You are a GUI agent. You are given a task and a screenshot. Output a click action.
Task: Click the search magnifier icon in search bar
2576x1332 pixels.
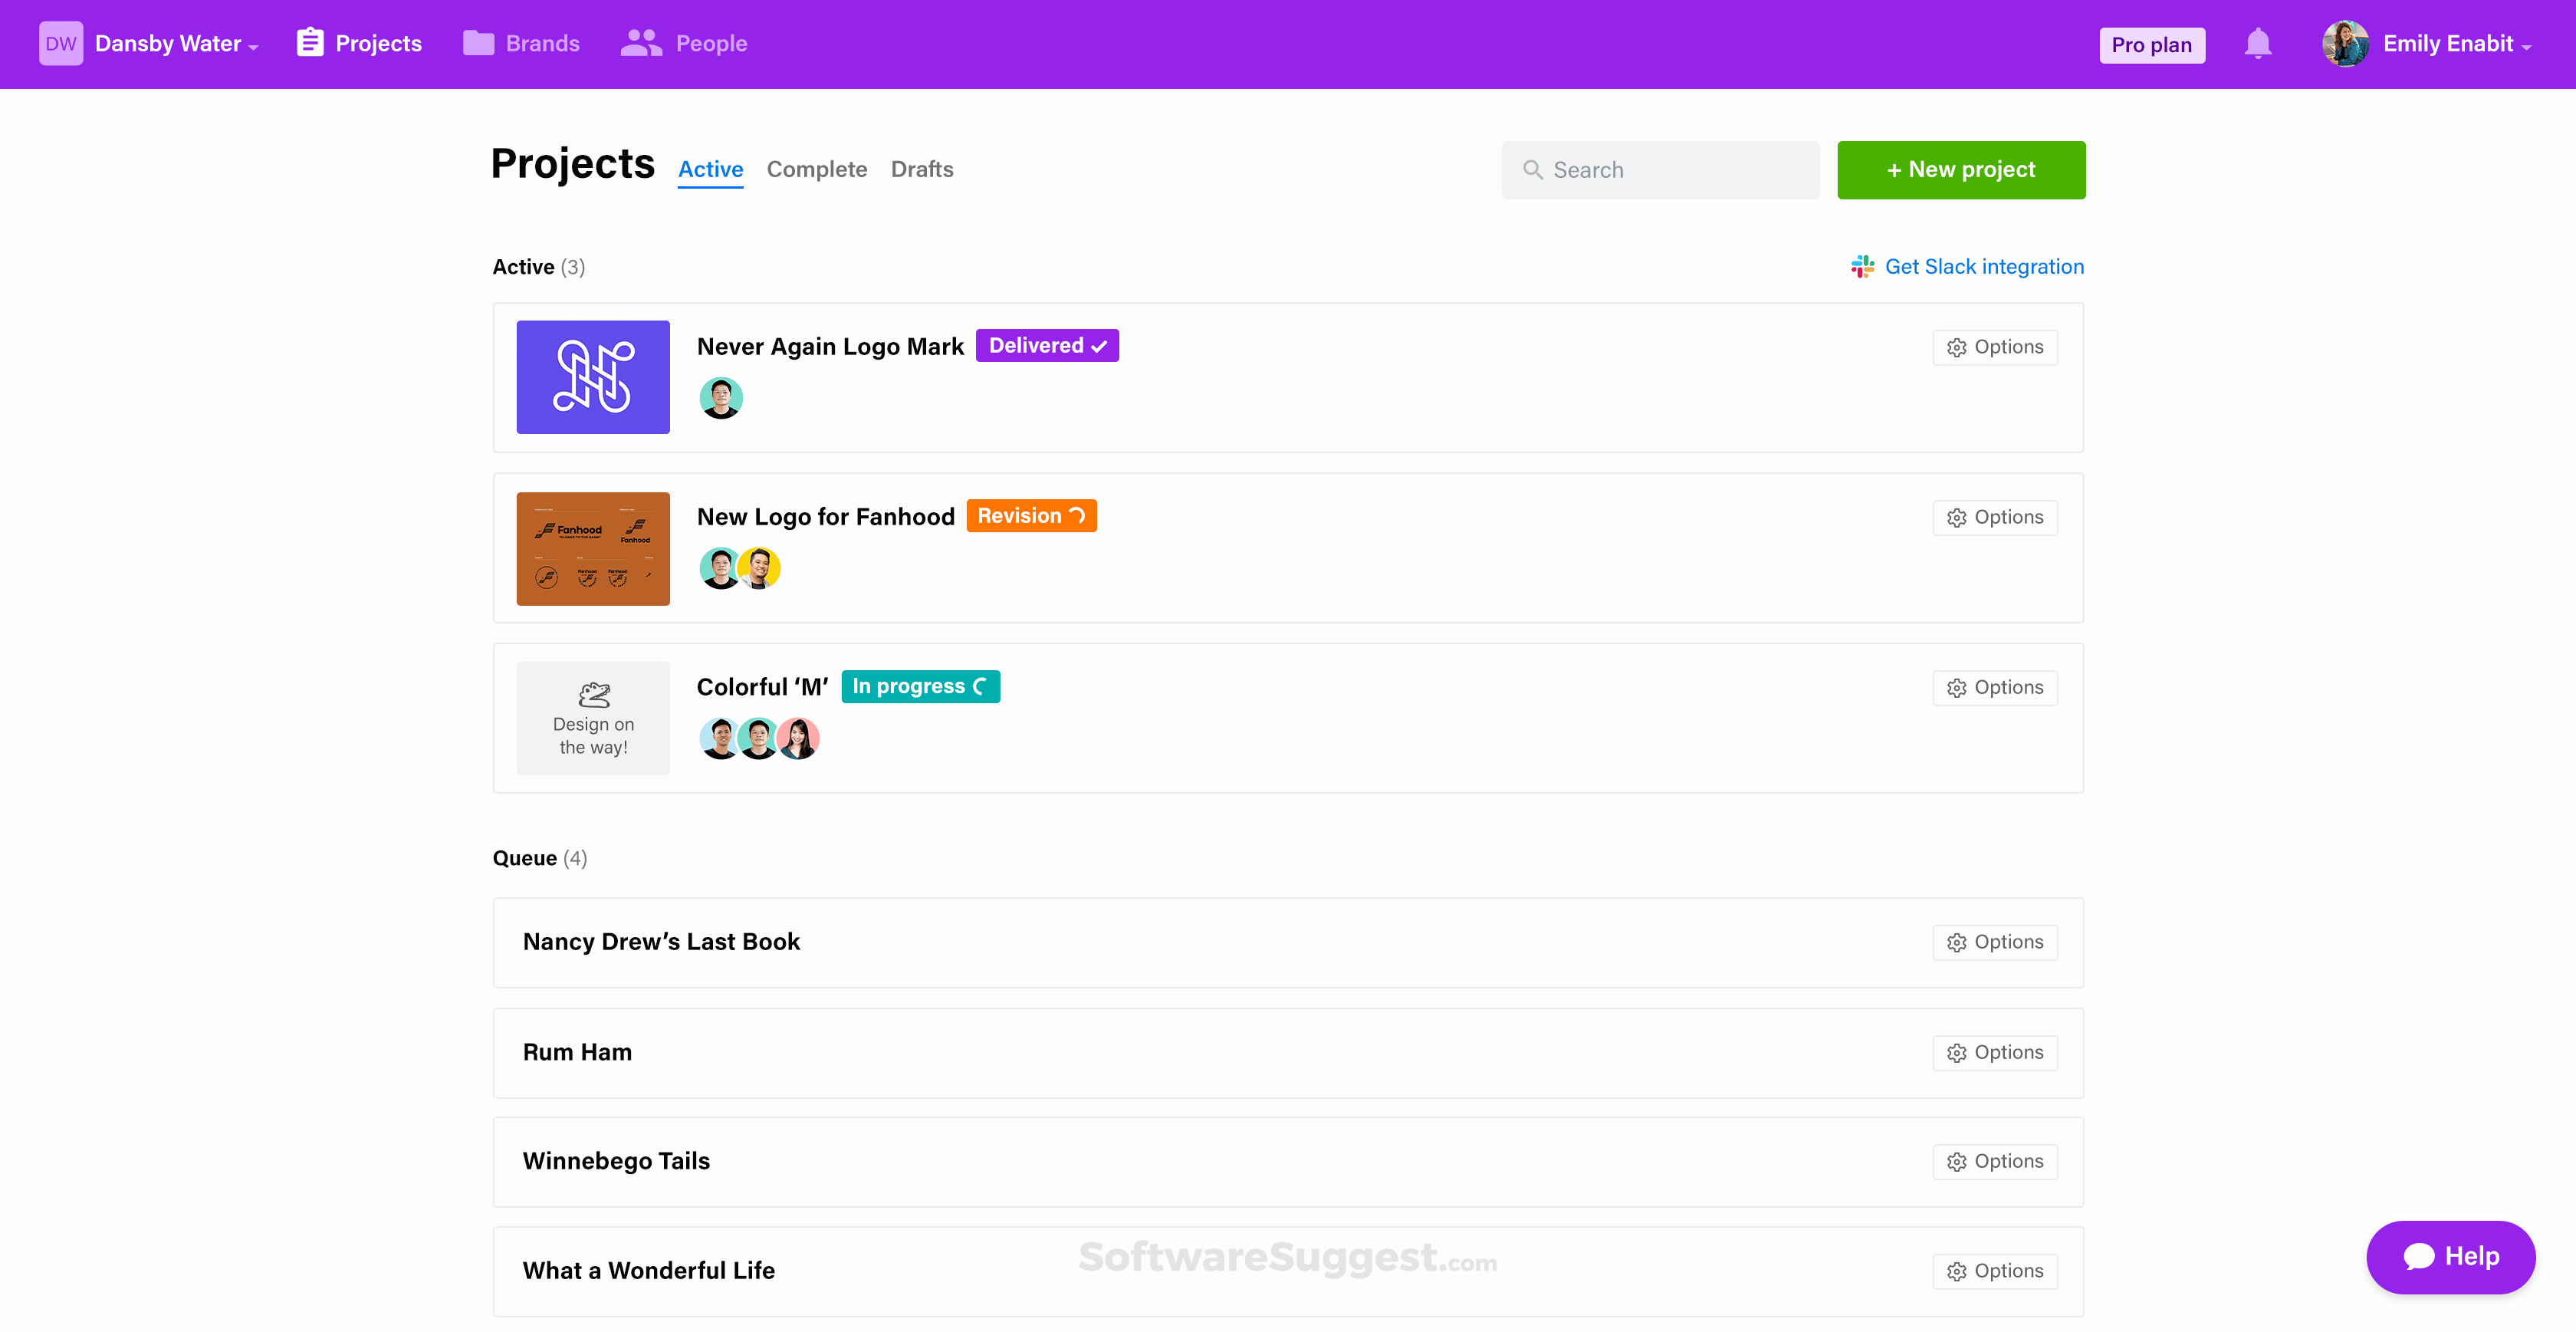point(1533,169)
